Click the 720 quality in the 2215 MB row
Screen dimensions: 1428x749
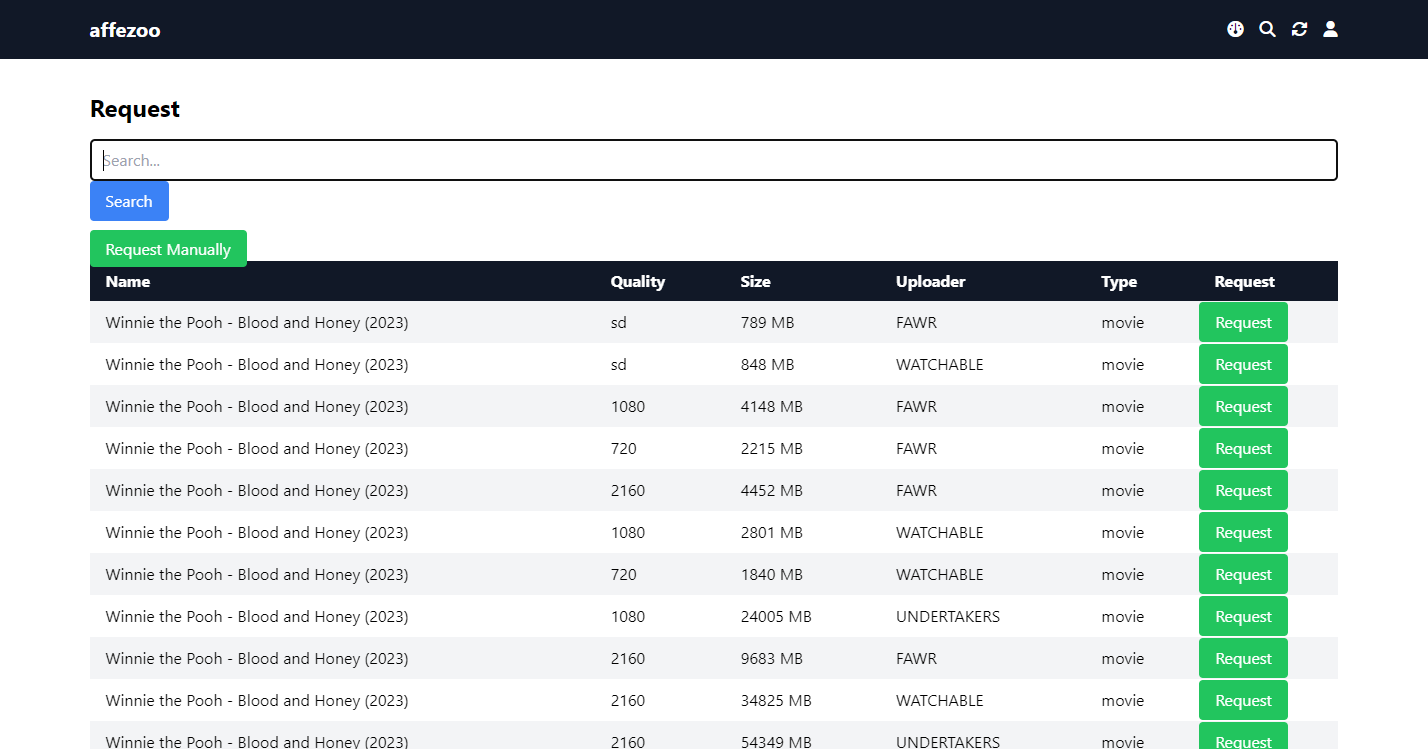coord(624,448)
